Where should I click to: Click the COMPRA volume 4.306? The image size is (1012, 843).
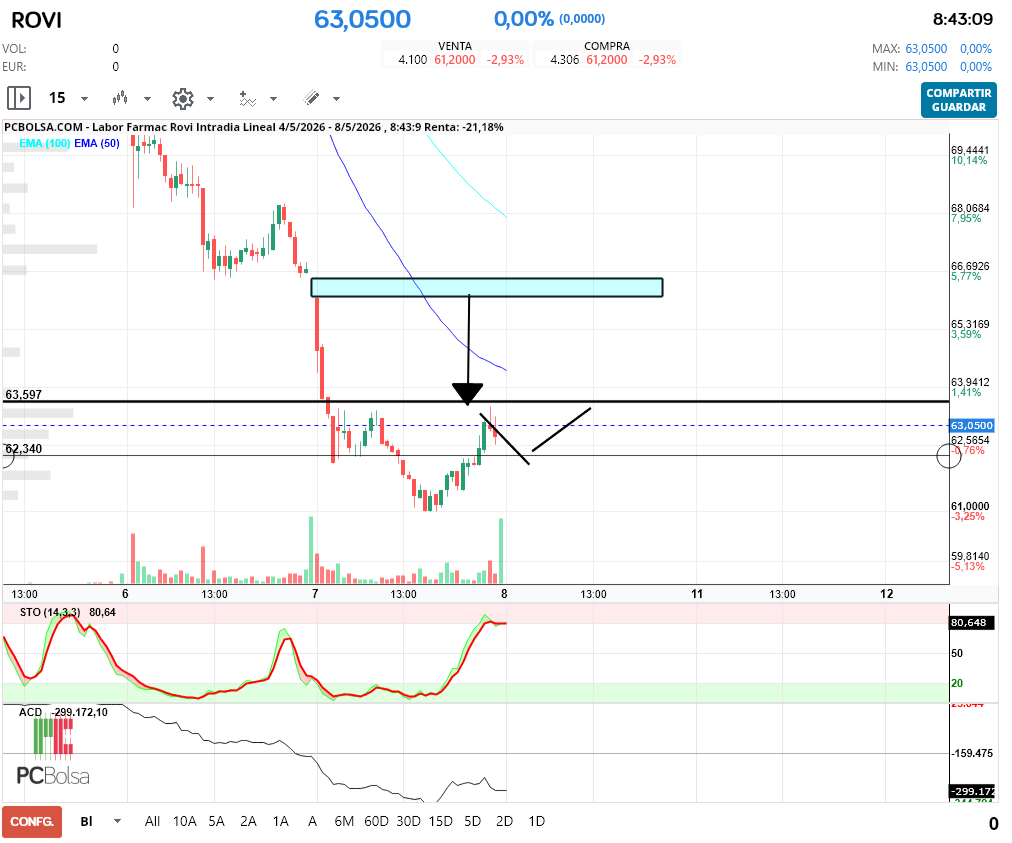pos(565,60)
